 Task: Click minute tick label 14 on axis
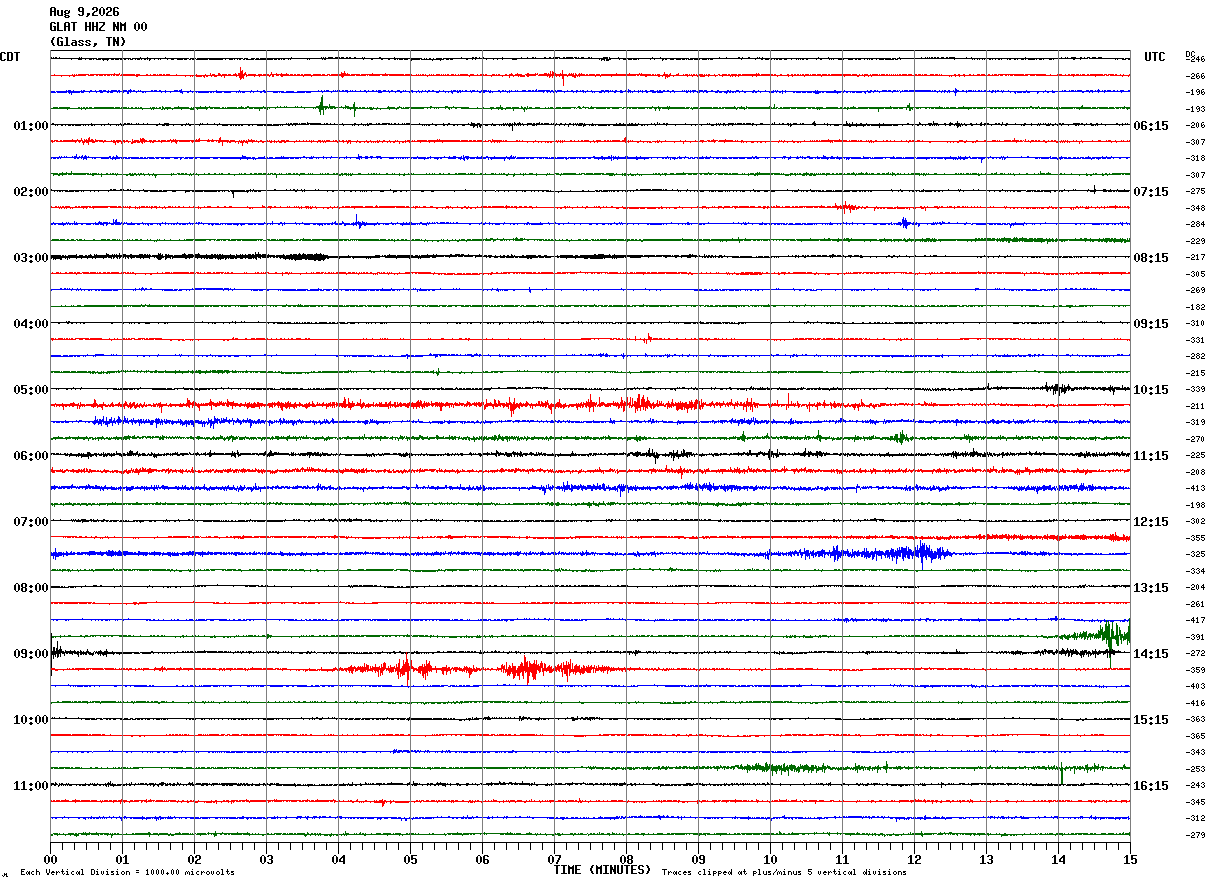1058,859
